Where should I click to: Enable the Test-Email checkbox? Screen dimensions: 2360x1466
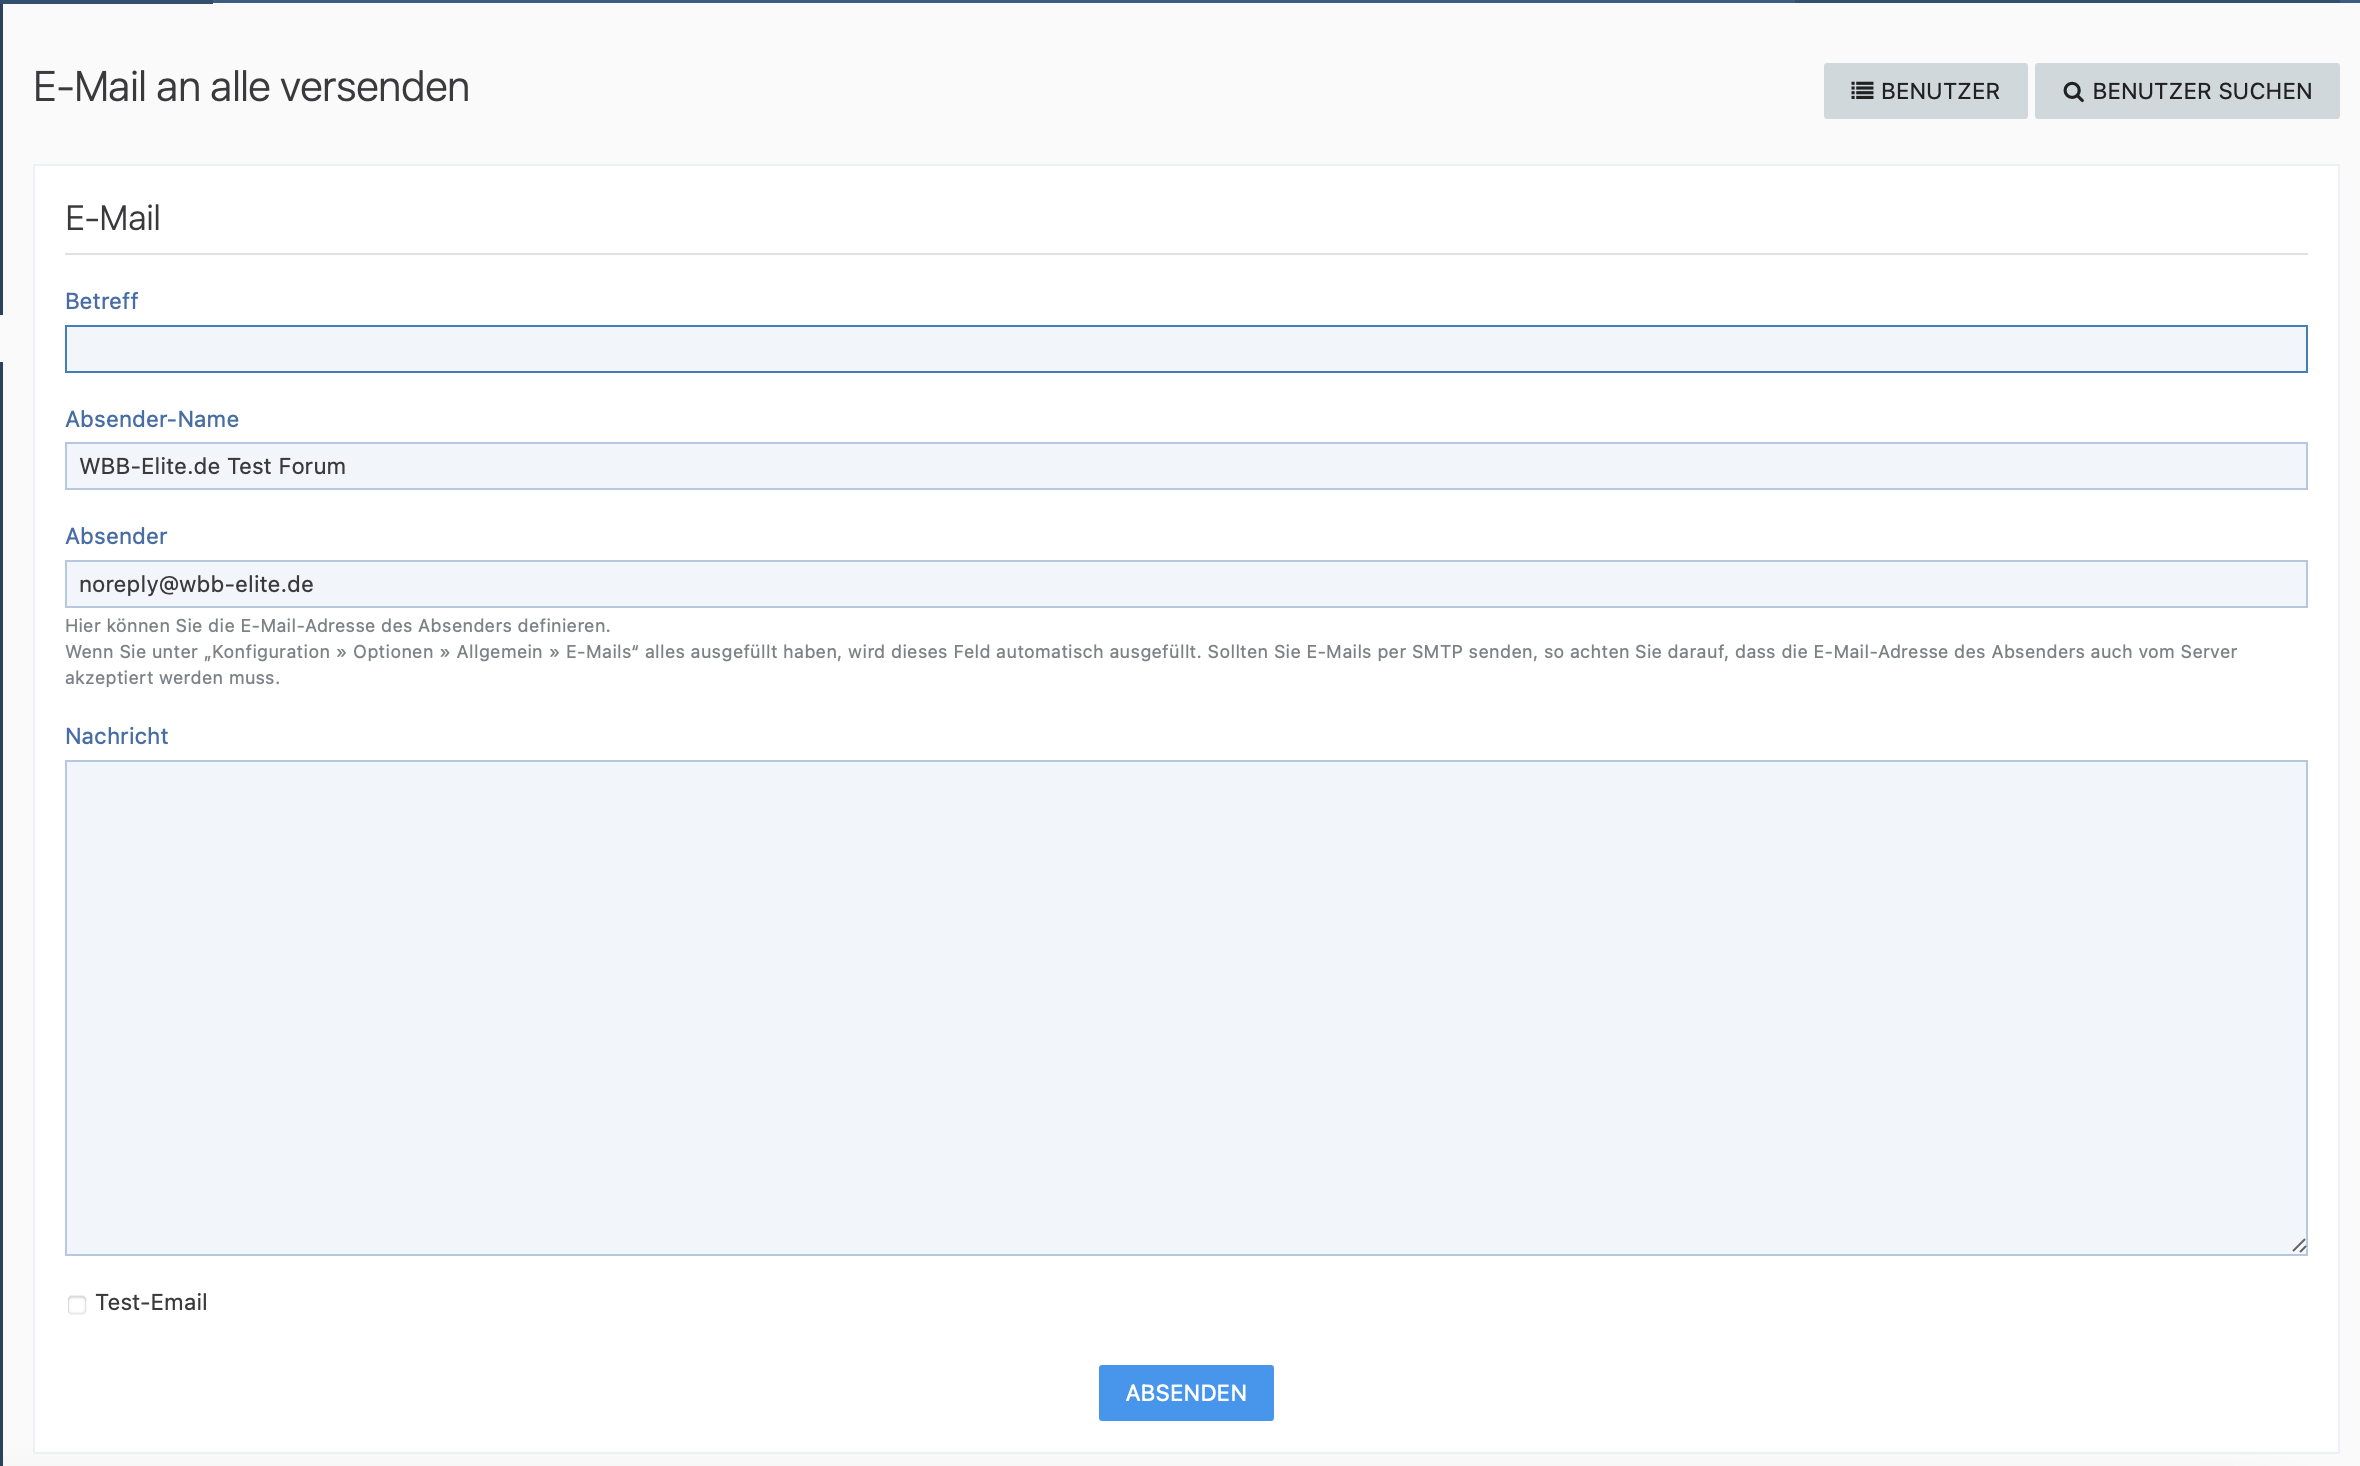pyautogui.click(x=77, y=1304)
